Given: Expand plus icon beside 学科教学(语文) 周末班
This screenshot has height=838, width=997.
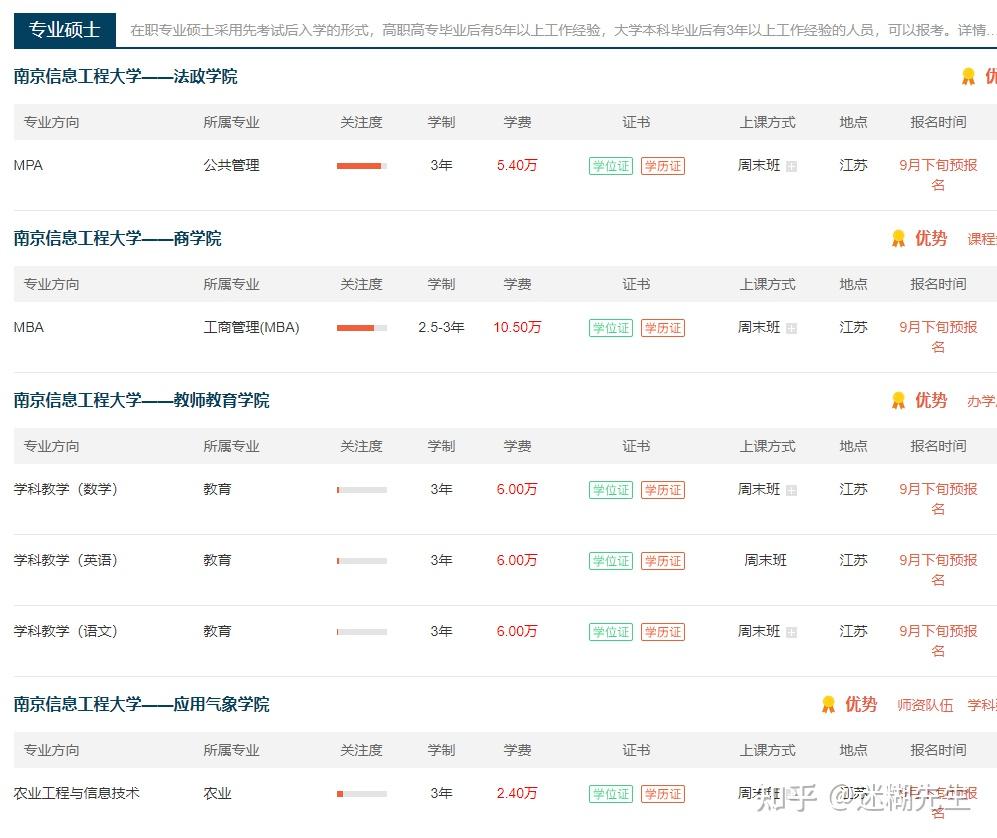Looking at the screenshot, I should [x=792, y=633].
